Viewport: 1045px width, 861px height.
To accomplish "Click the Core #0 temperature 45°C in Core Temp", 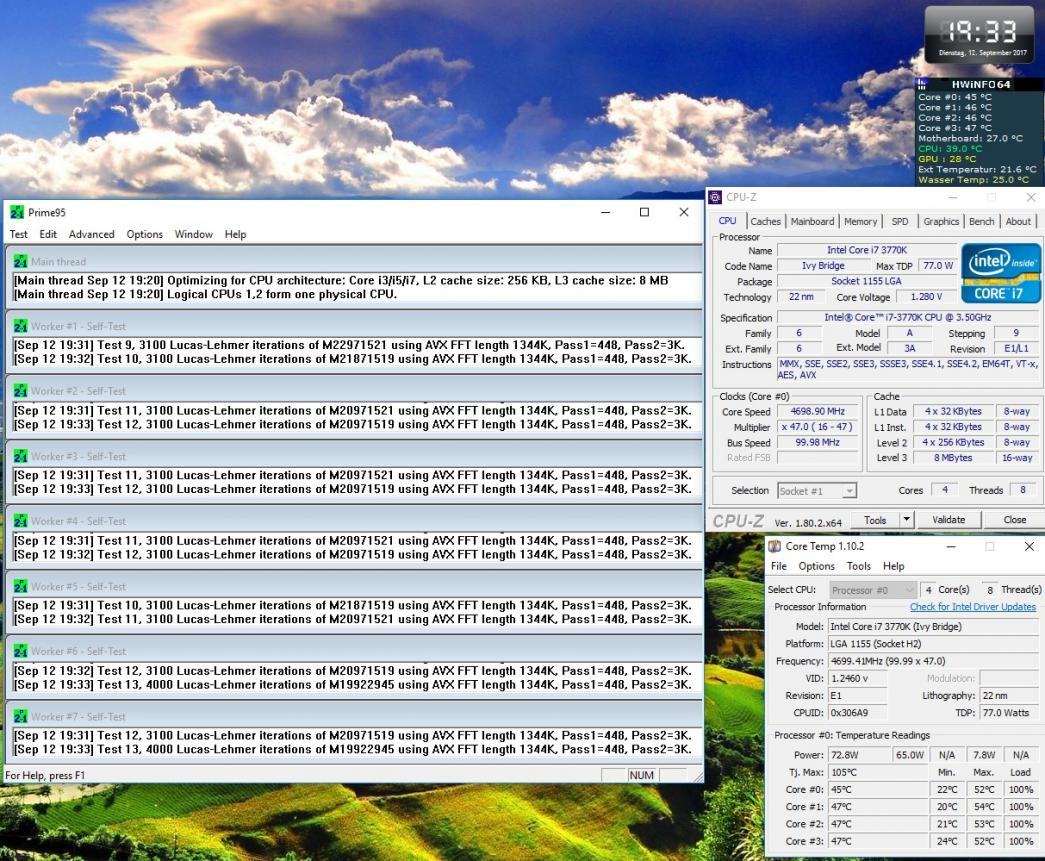I will point(878,790).
